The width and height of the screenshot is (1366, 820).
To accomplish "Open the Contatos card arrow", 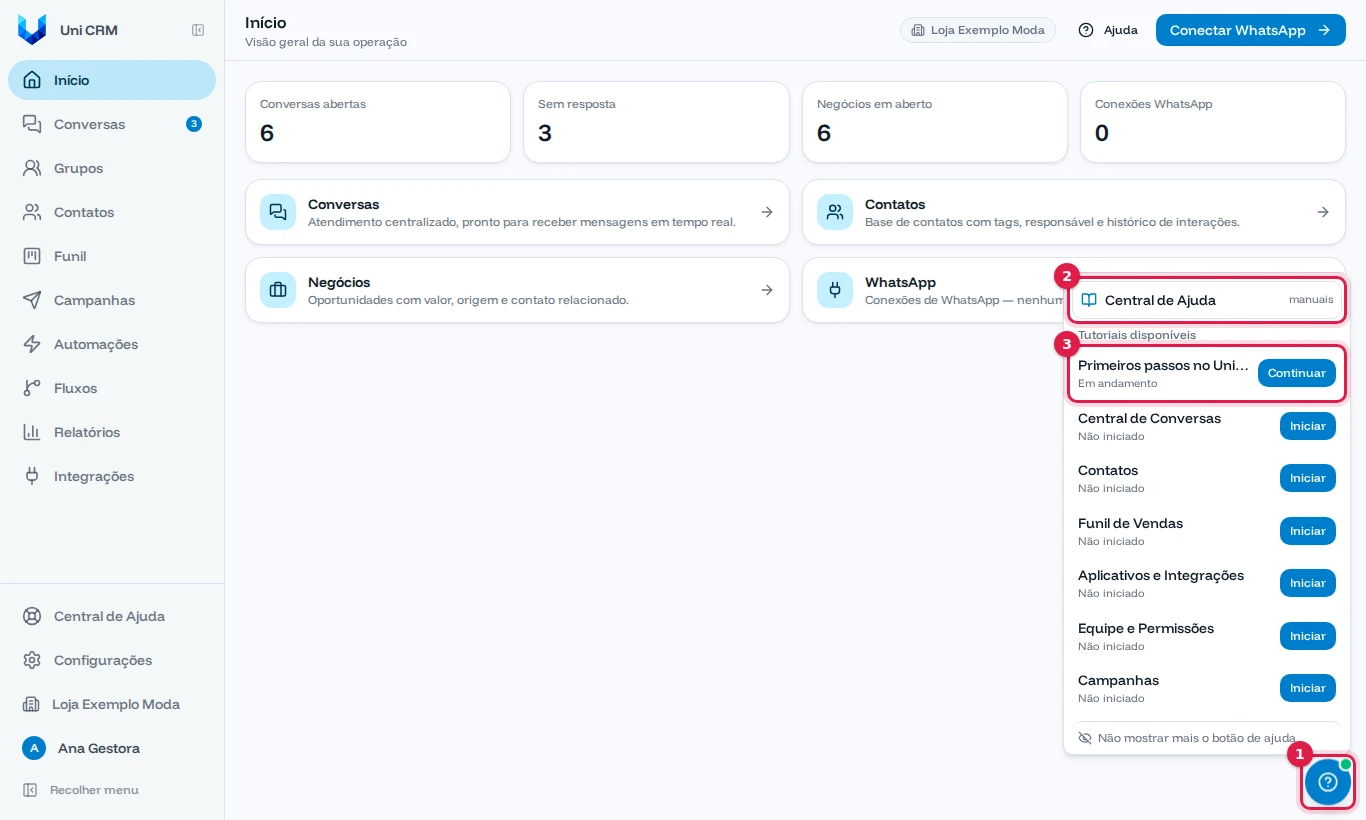I will click(x=1323, y=212).
